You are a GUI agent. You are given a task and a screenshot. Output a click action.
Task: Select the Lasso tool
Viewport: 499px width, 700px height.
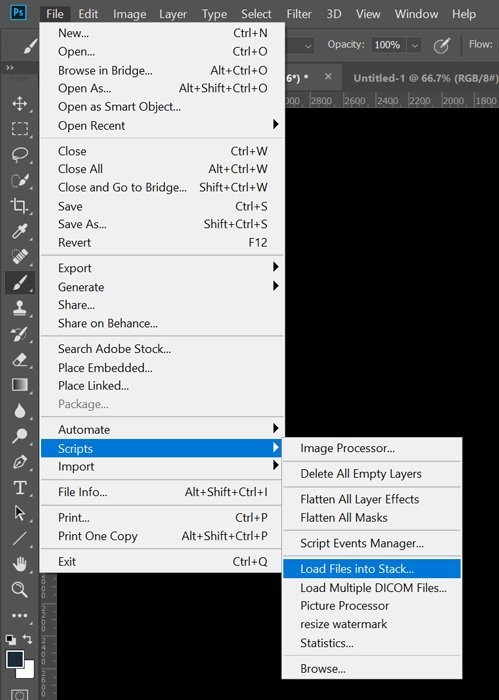pyautogui.click(x=19, y=154)
